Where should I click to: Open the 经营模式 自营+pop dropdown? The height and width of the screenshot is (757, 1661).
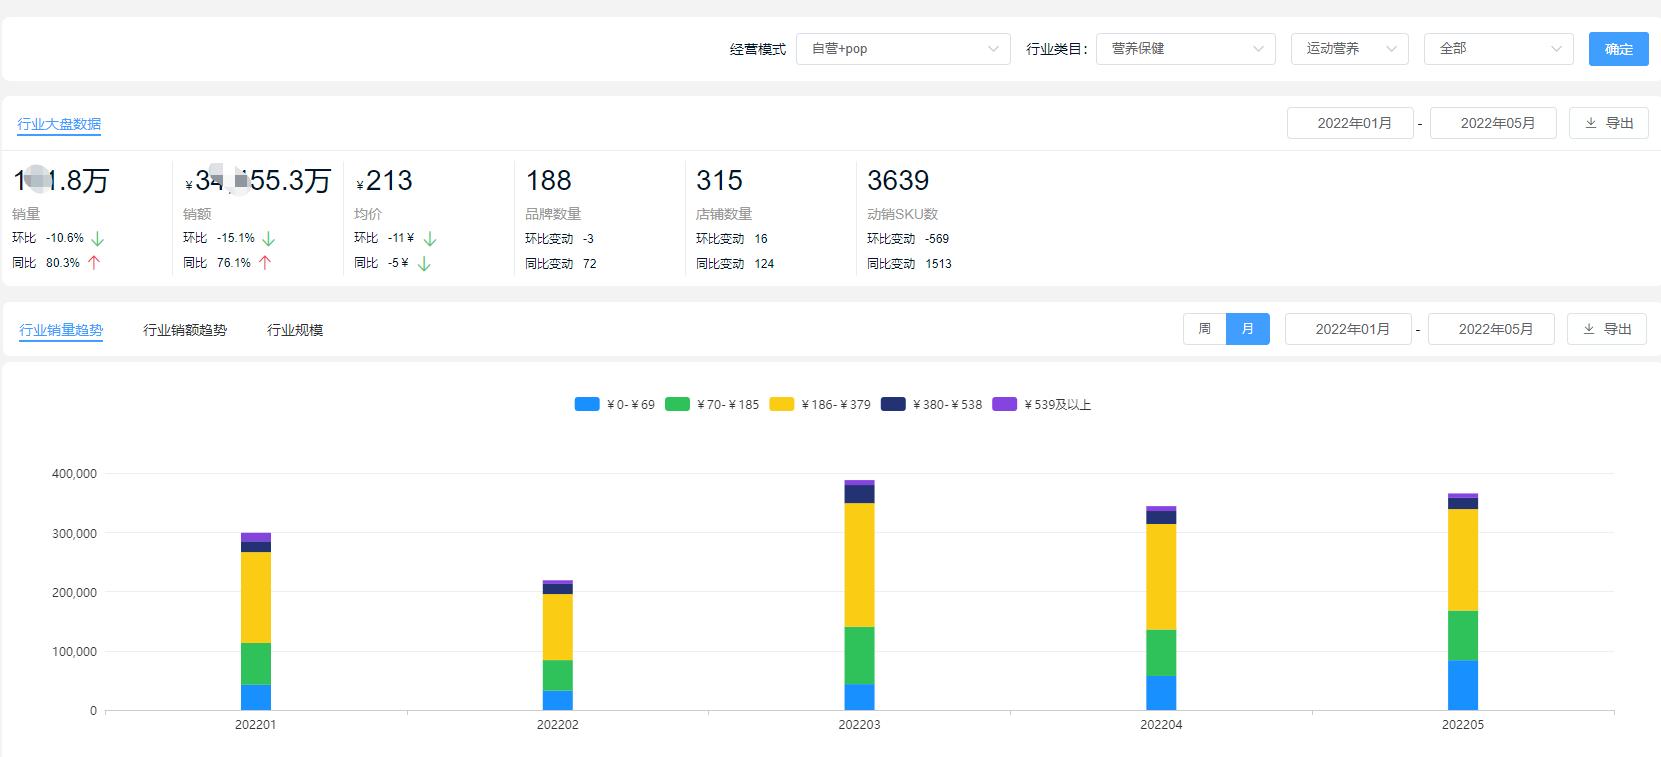coord(903,49)
